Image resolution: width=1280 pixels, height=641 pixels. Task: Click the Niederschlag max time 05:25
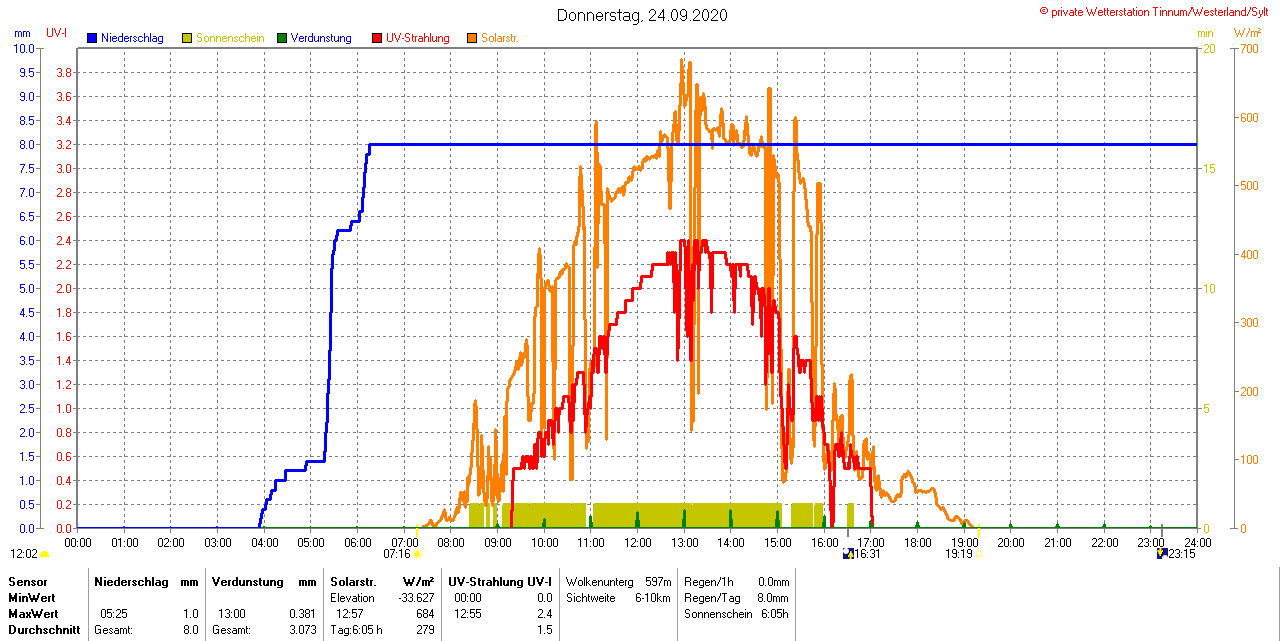pyautogui.click(x=114, y=613)
